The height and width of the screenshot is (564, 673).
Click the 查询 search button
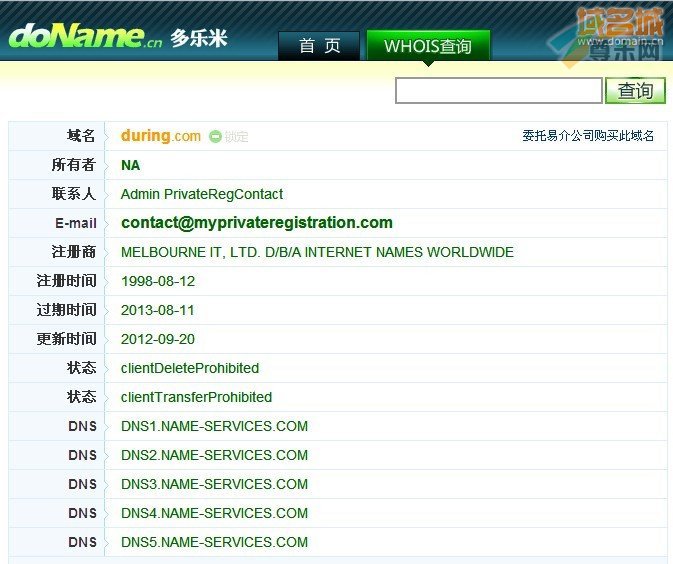635,91
